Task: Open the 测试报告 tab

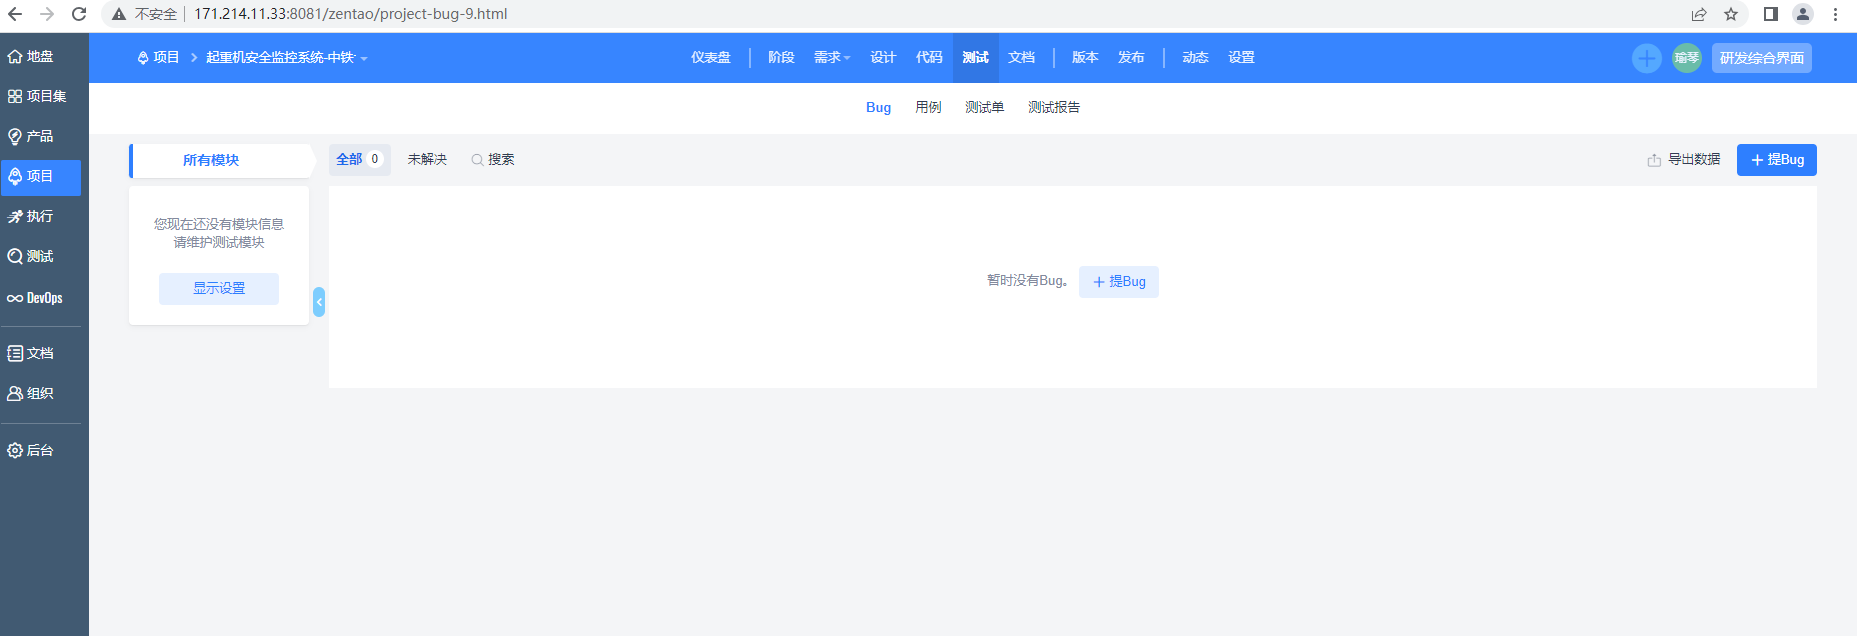Action: pyautogui.click(x=1053, y=108)
